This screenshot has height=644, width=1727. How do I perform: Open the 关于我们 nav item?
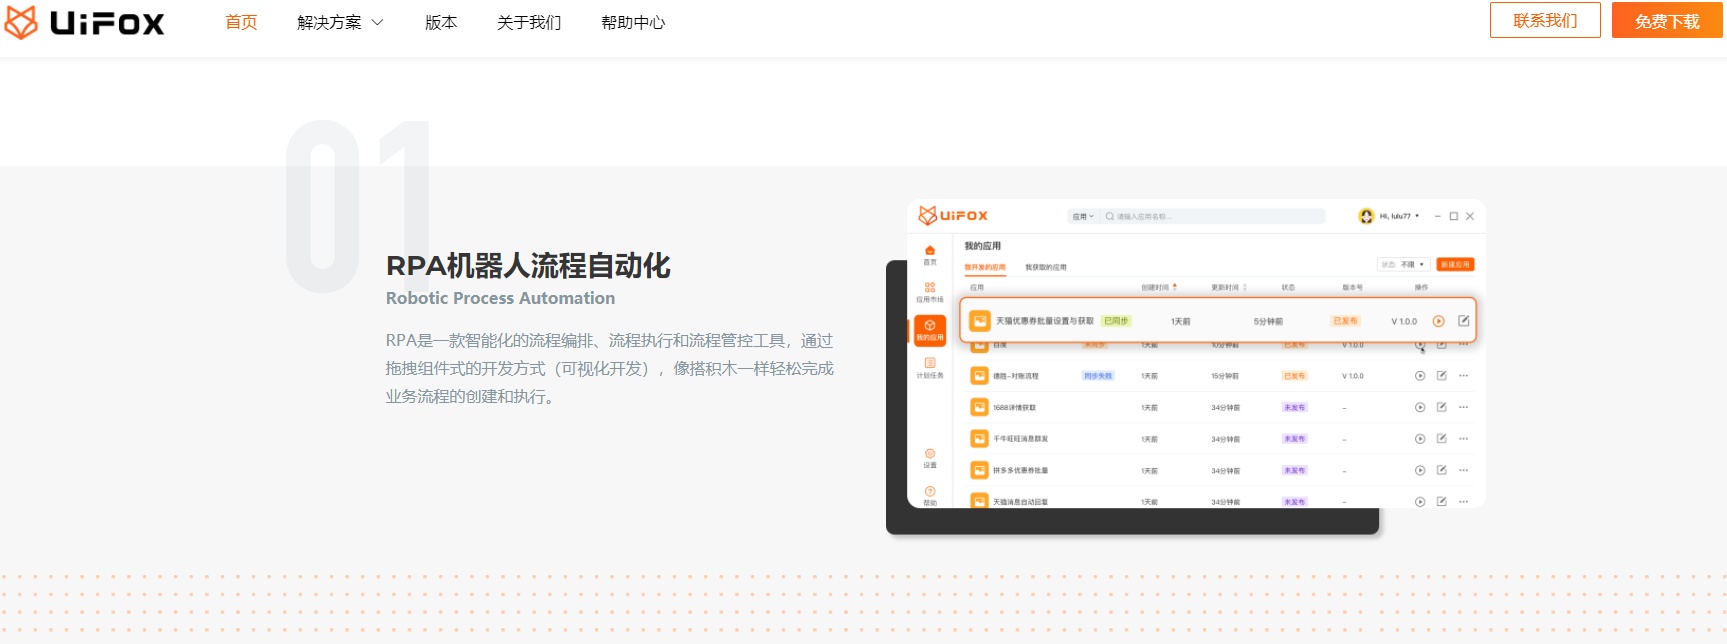[529, 22]
